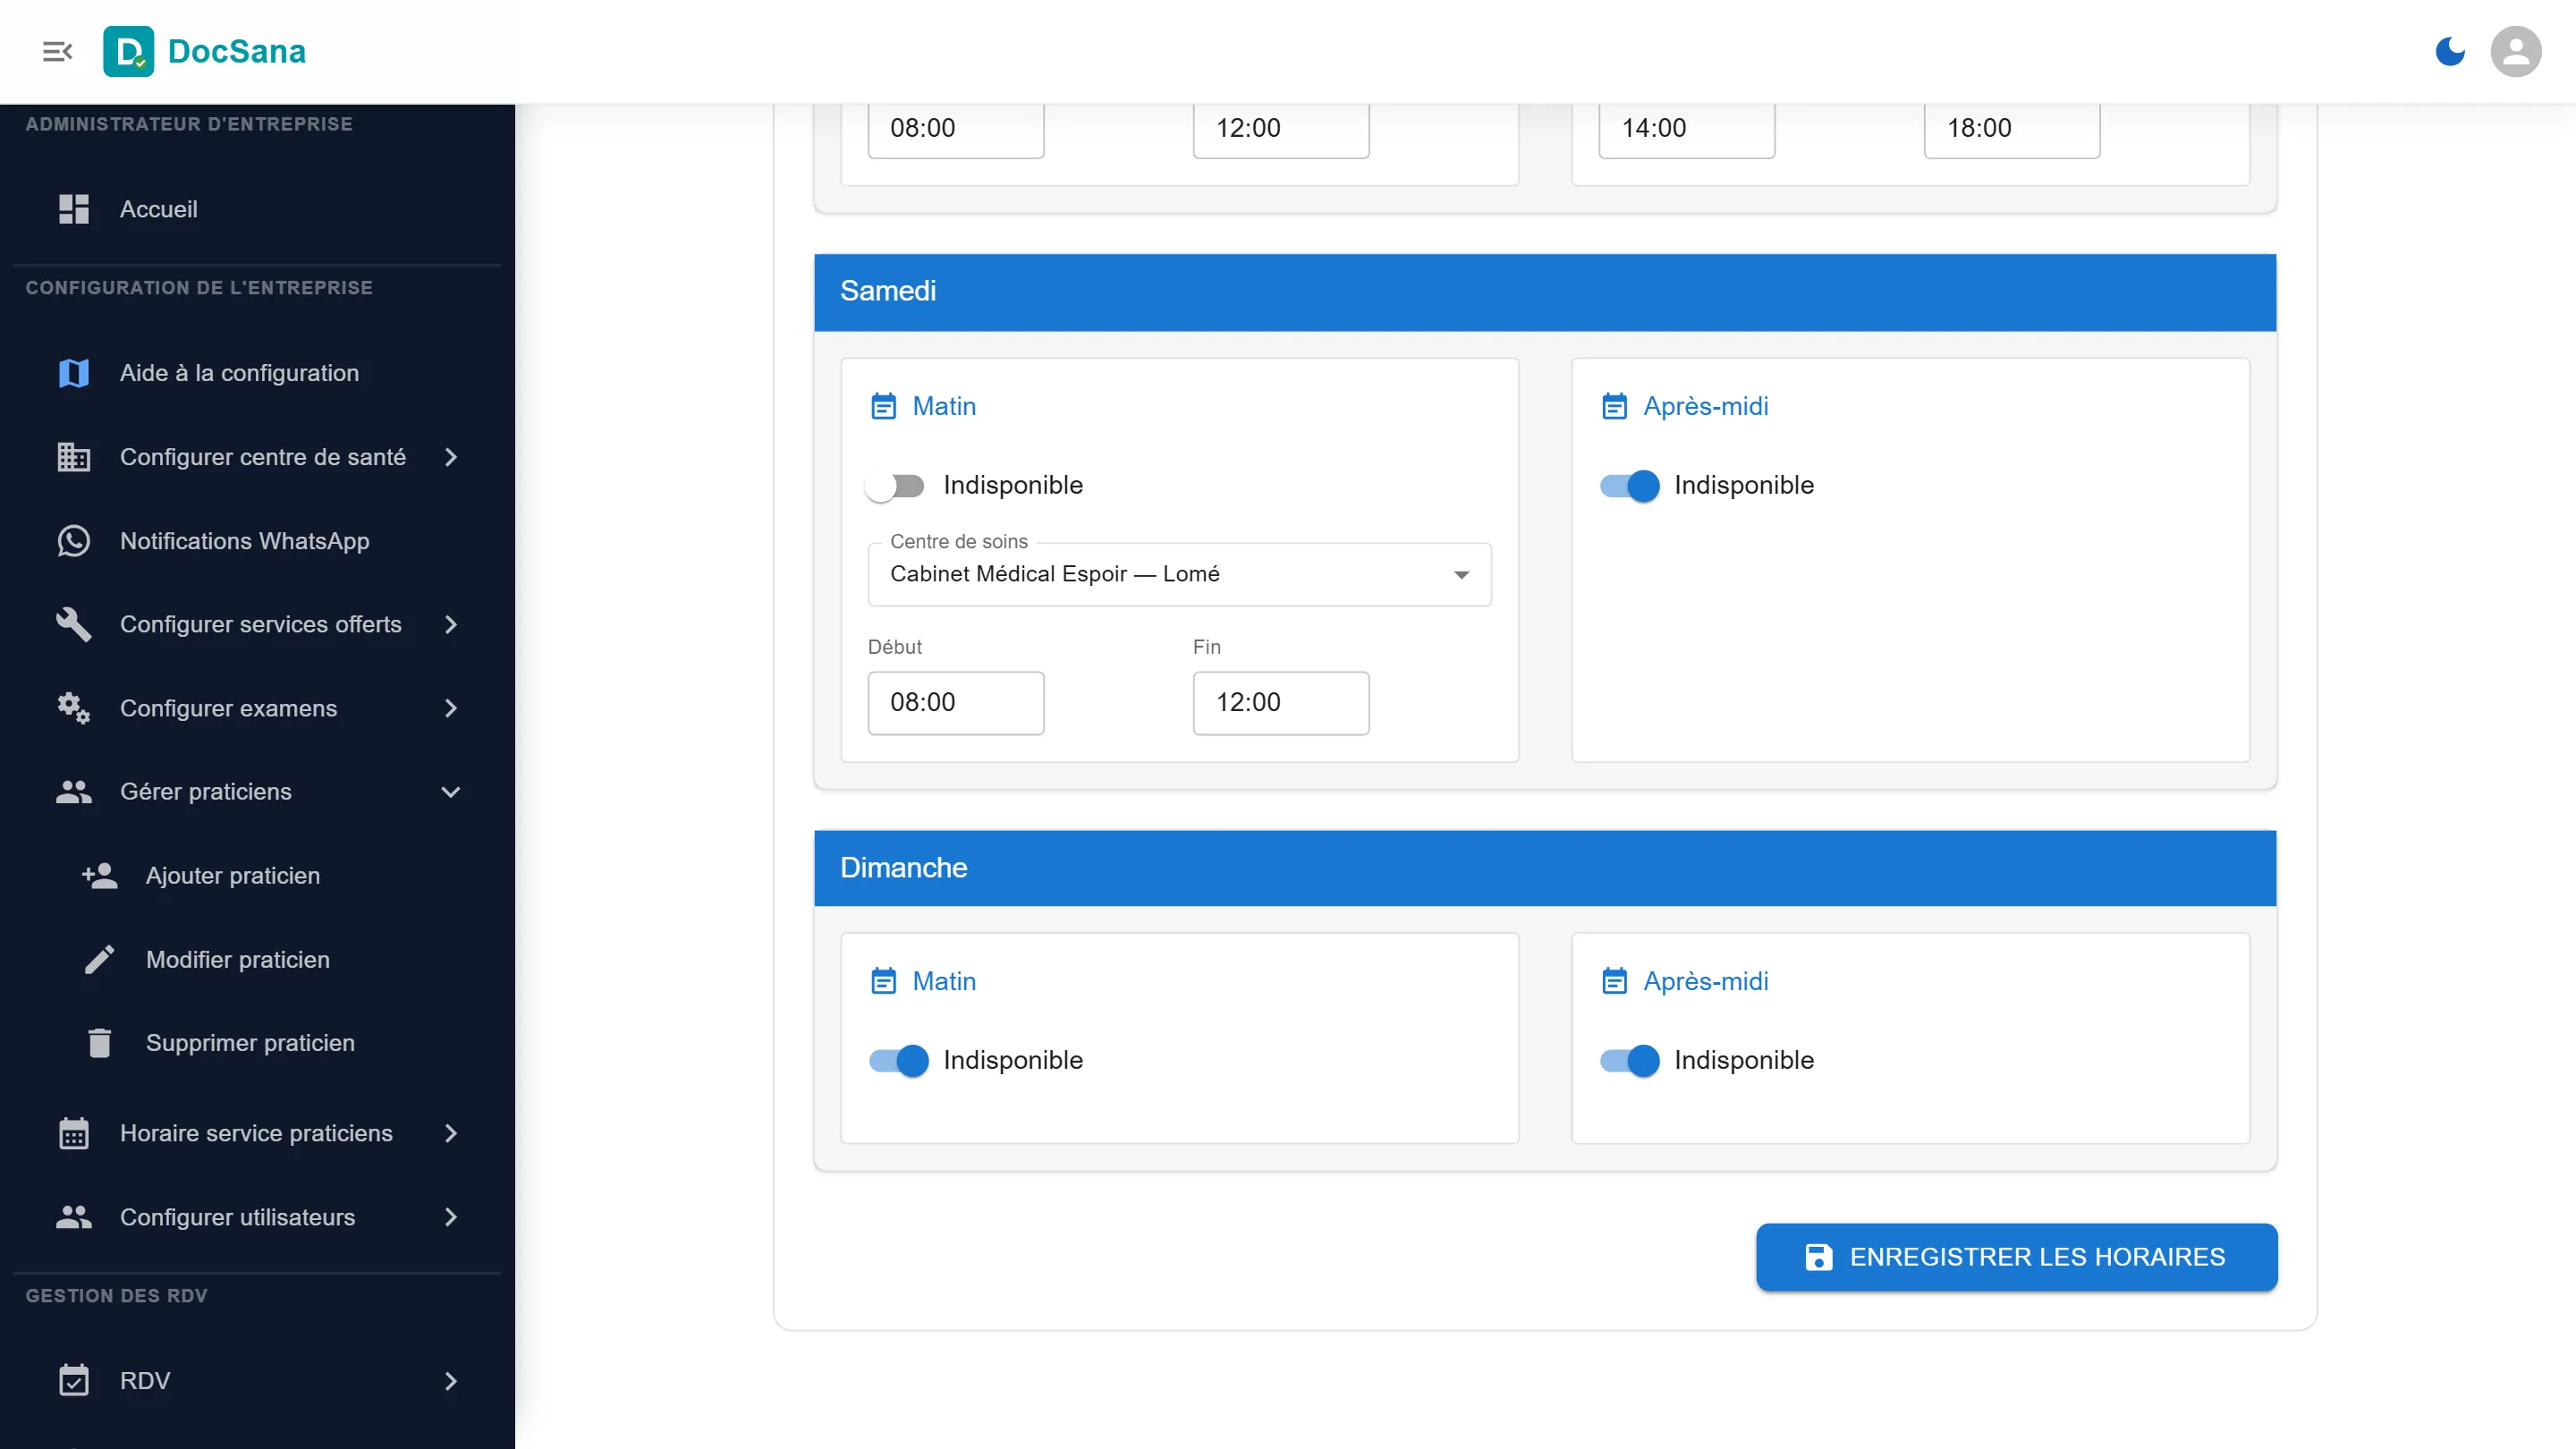
Task: Click the Ajouter praticien person-add icon
Action: 99,876
